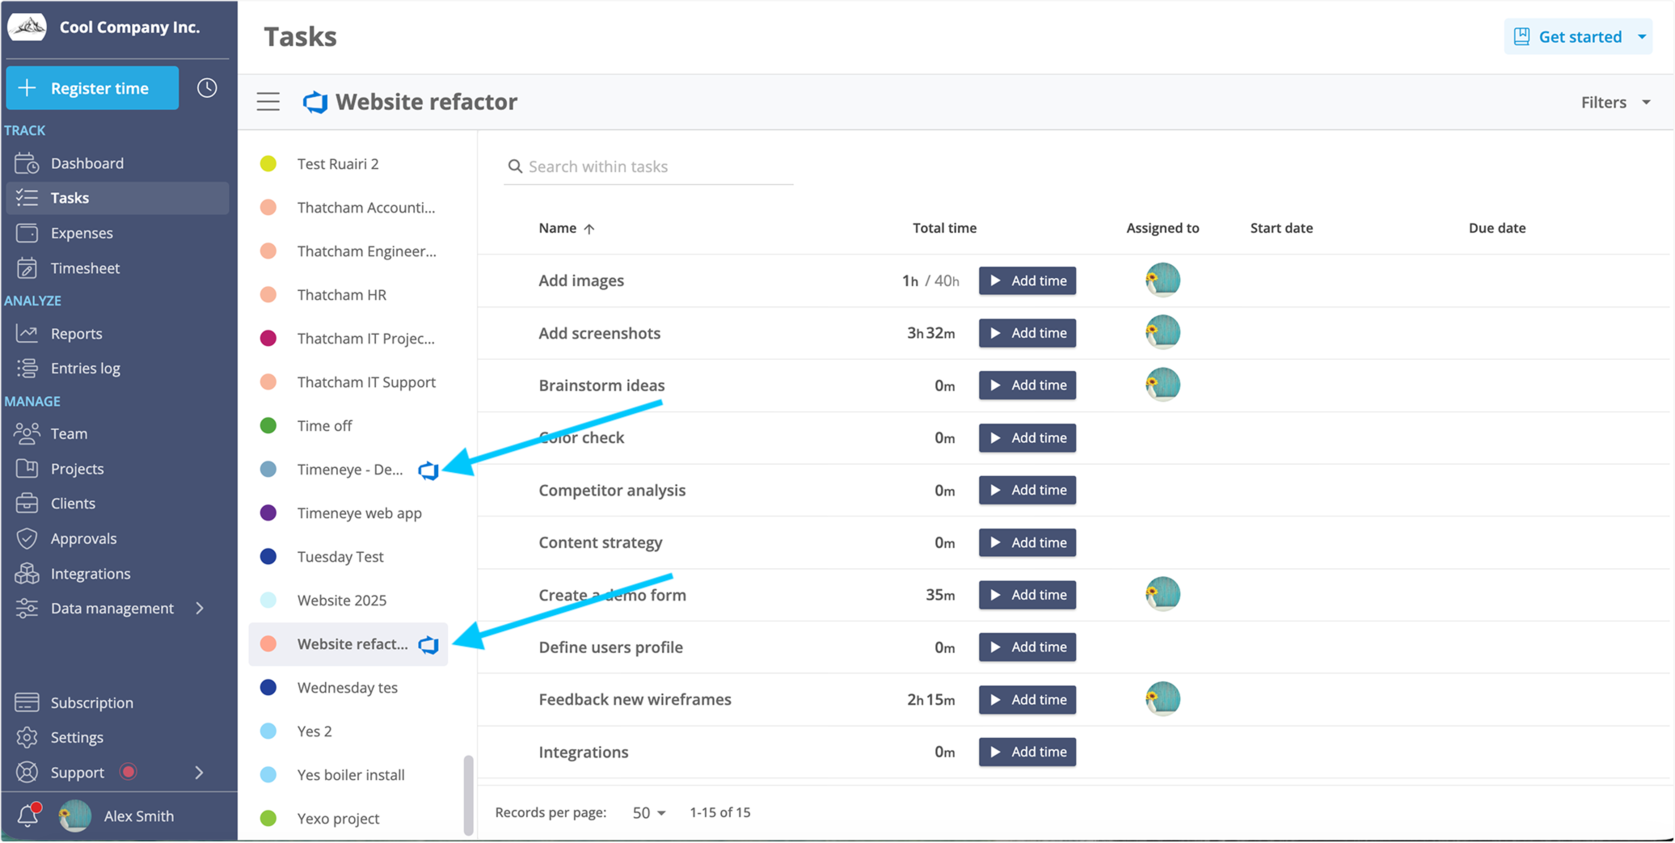
Task: Expand the Filters dropdown
Action: [1616, 102]
